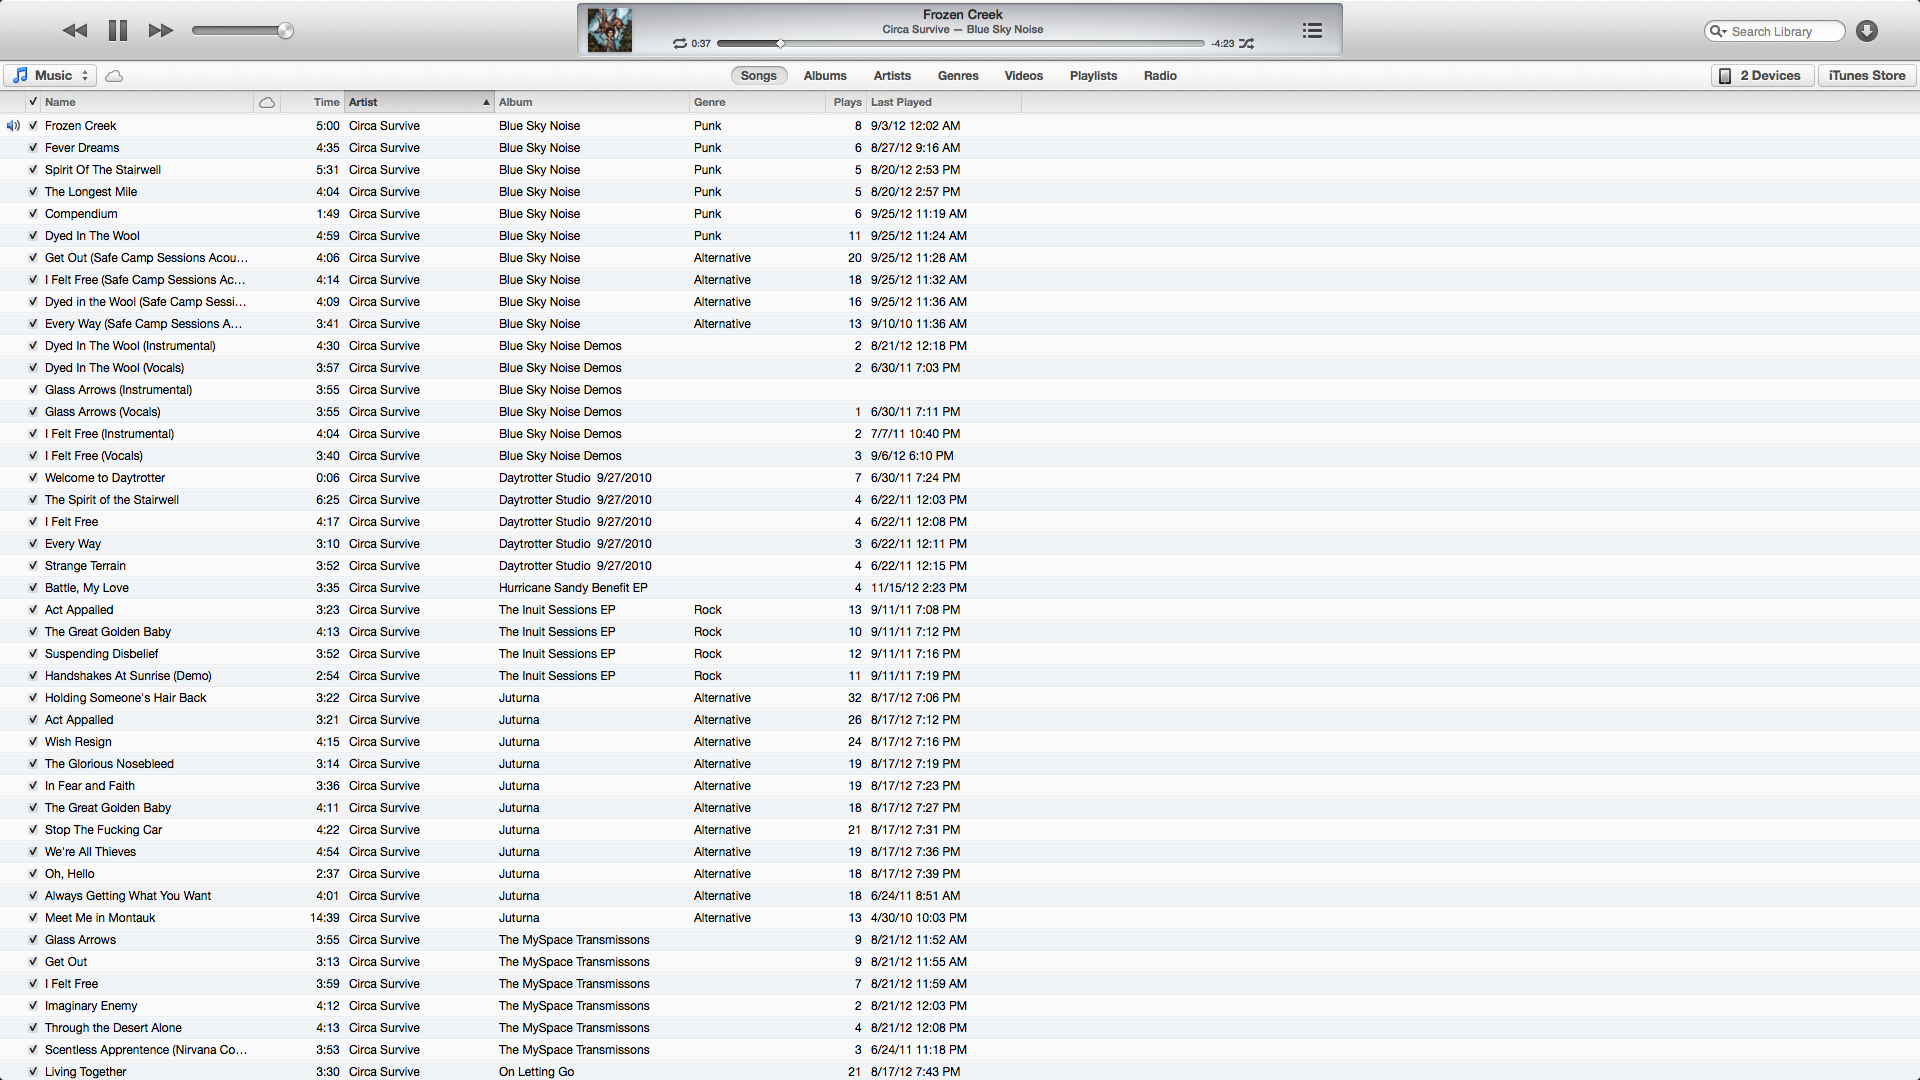Toggle the repeat icon in now playing

click(x=680, y=44)
